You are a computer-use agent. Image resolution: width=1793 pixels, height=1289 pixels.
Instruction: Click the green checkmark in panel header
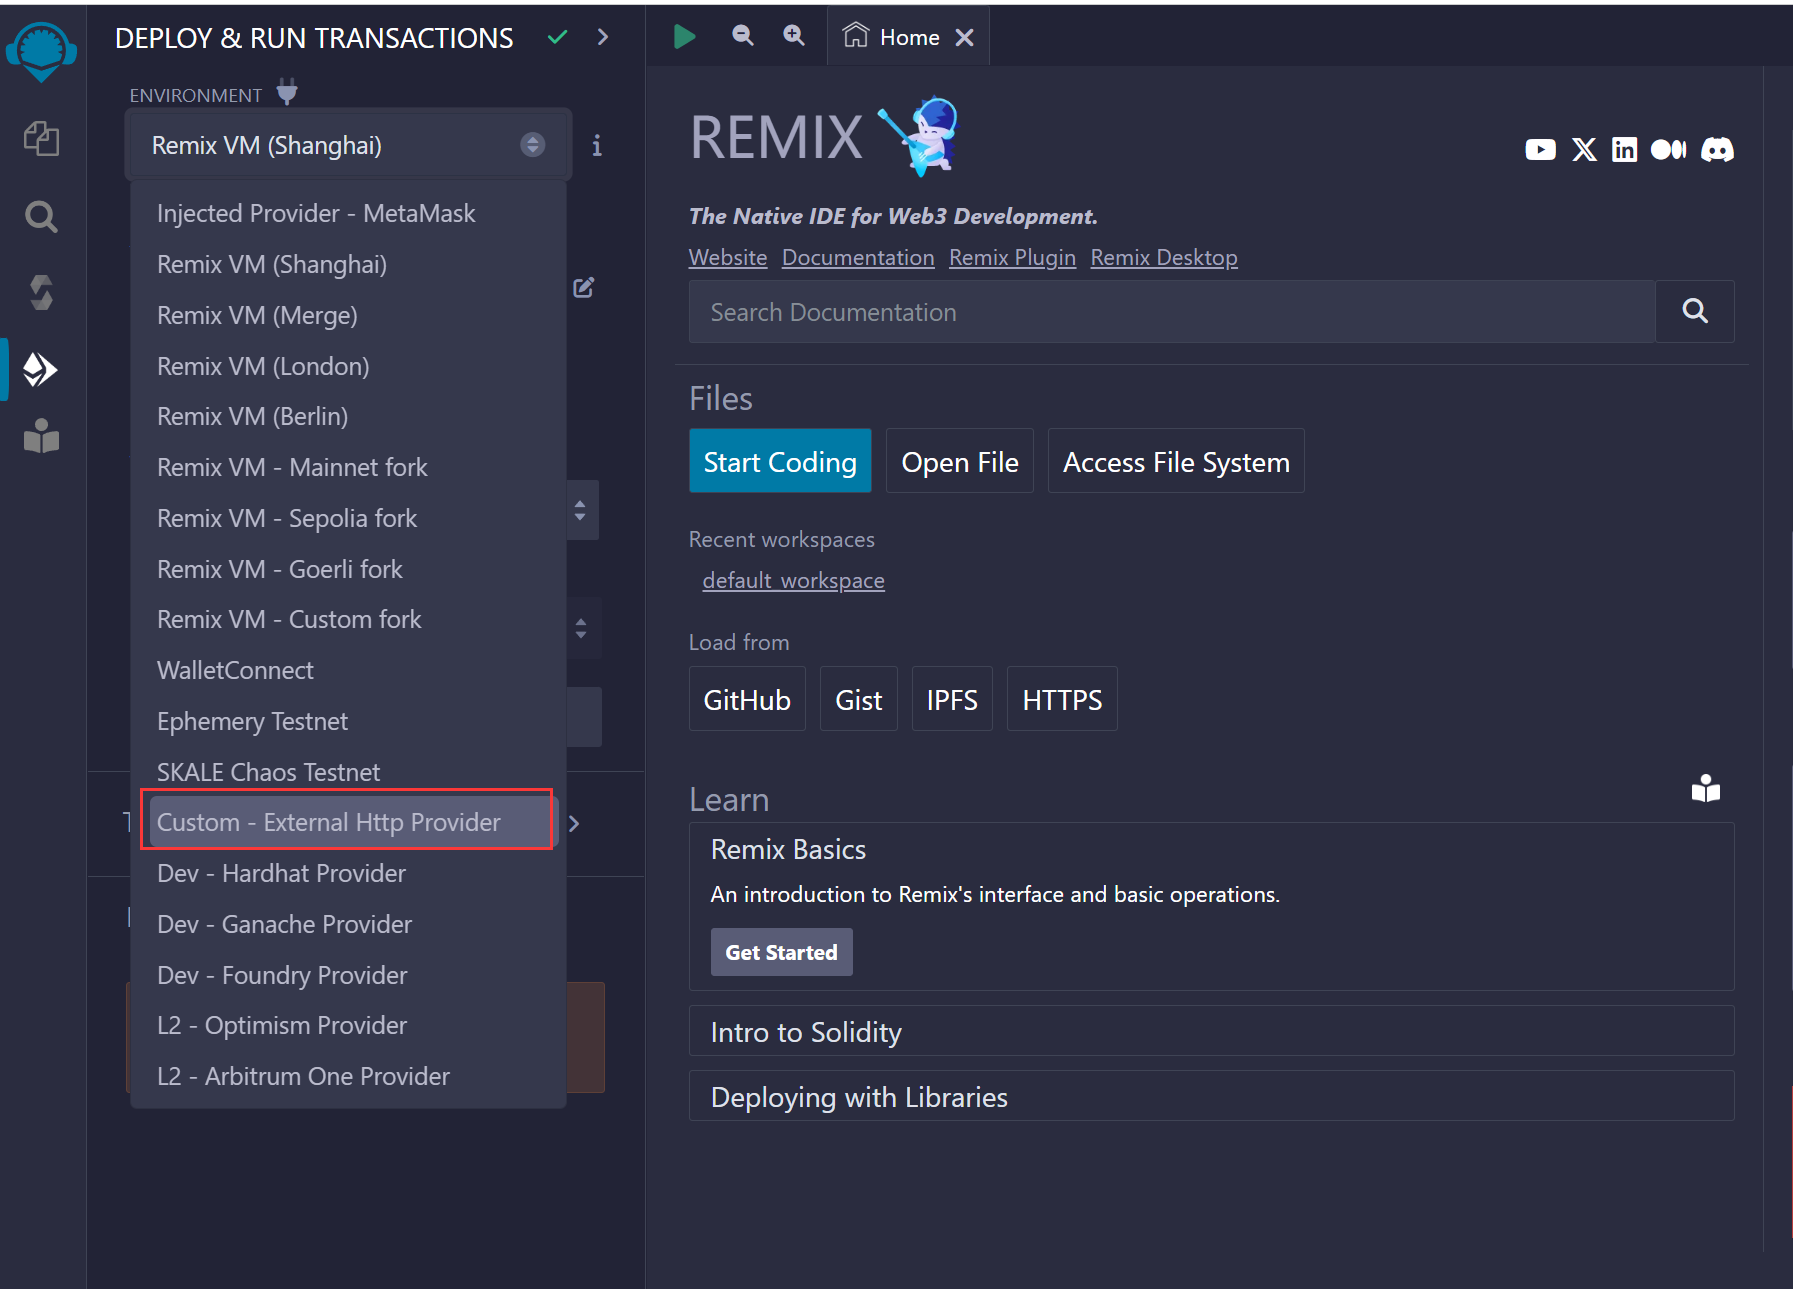coord(558,37)
